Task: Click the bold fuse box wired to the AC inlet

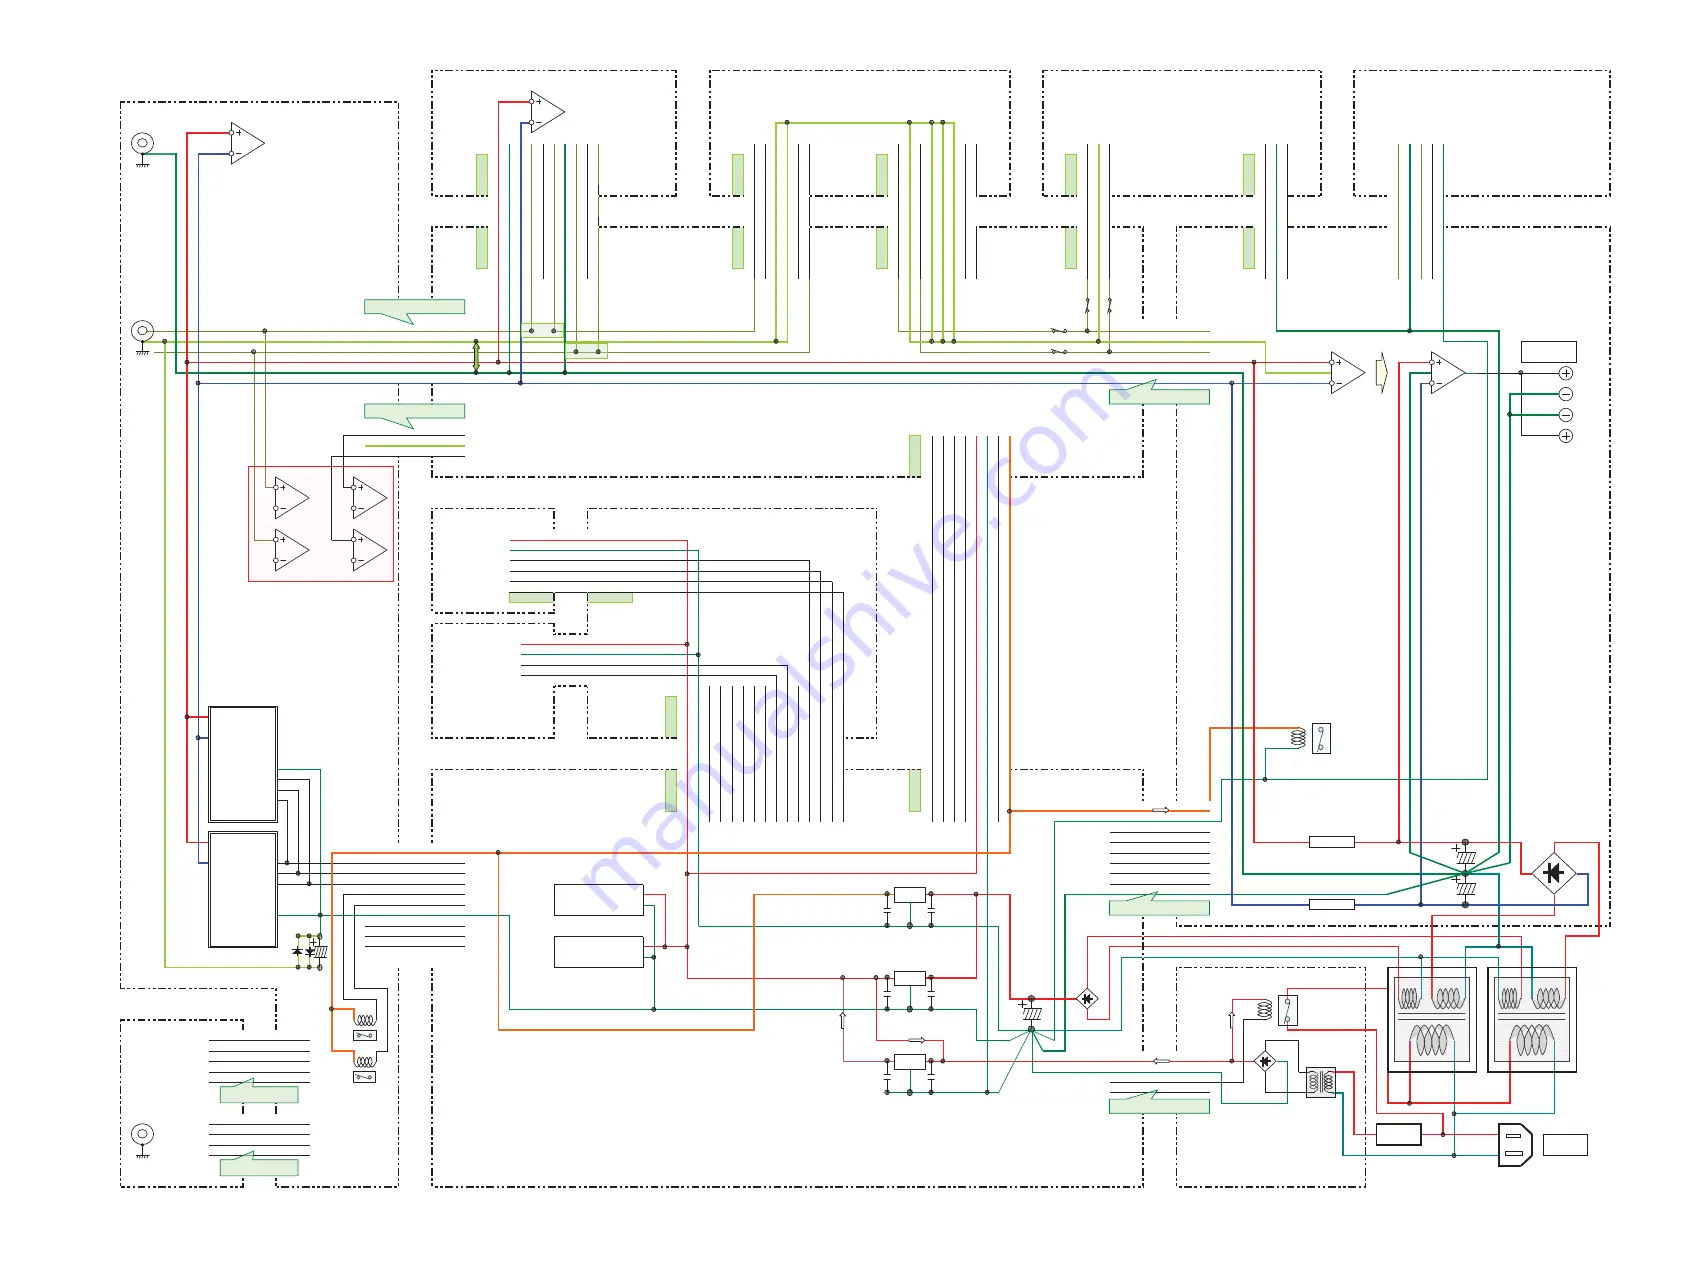Action: pos(1398,1134)
